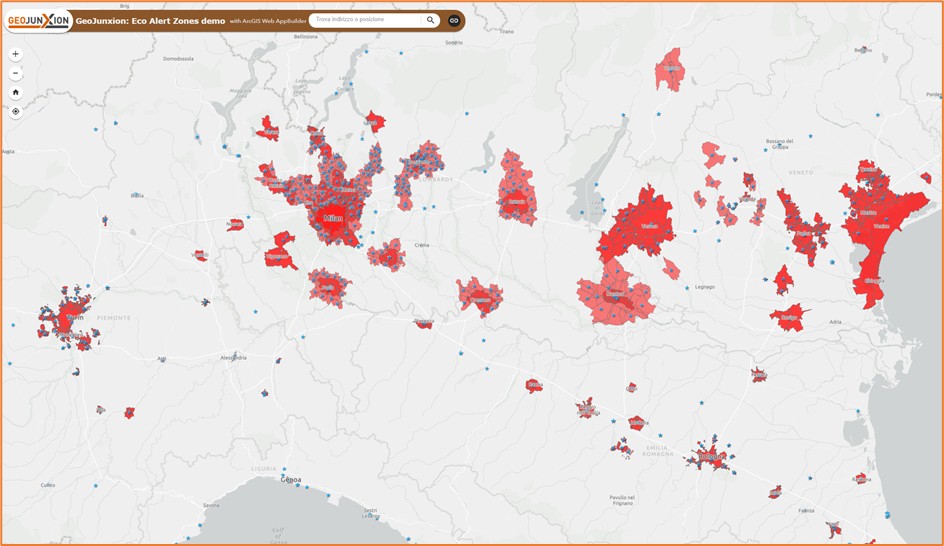Zoom in on the map

(x=15, y=54)
